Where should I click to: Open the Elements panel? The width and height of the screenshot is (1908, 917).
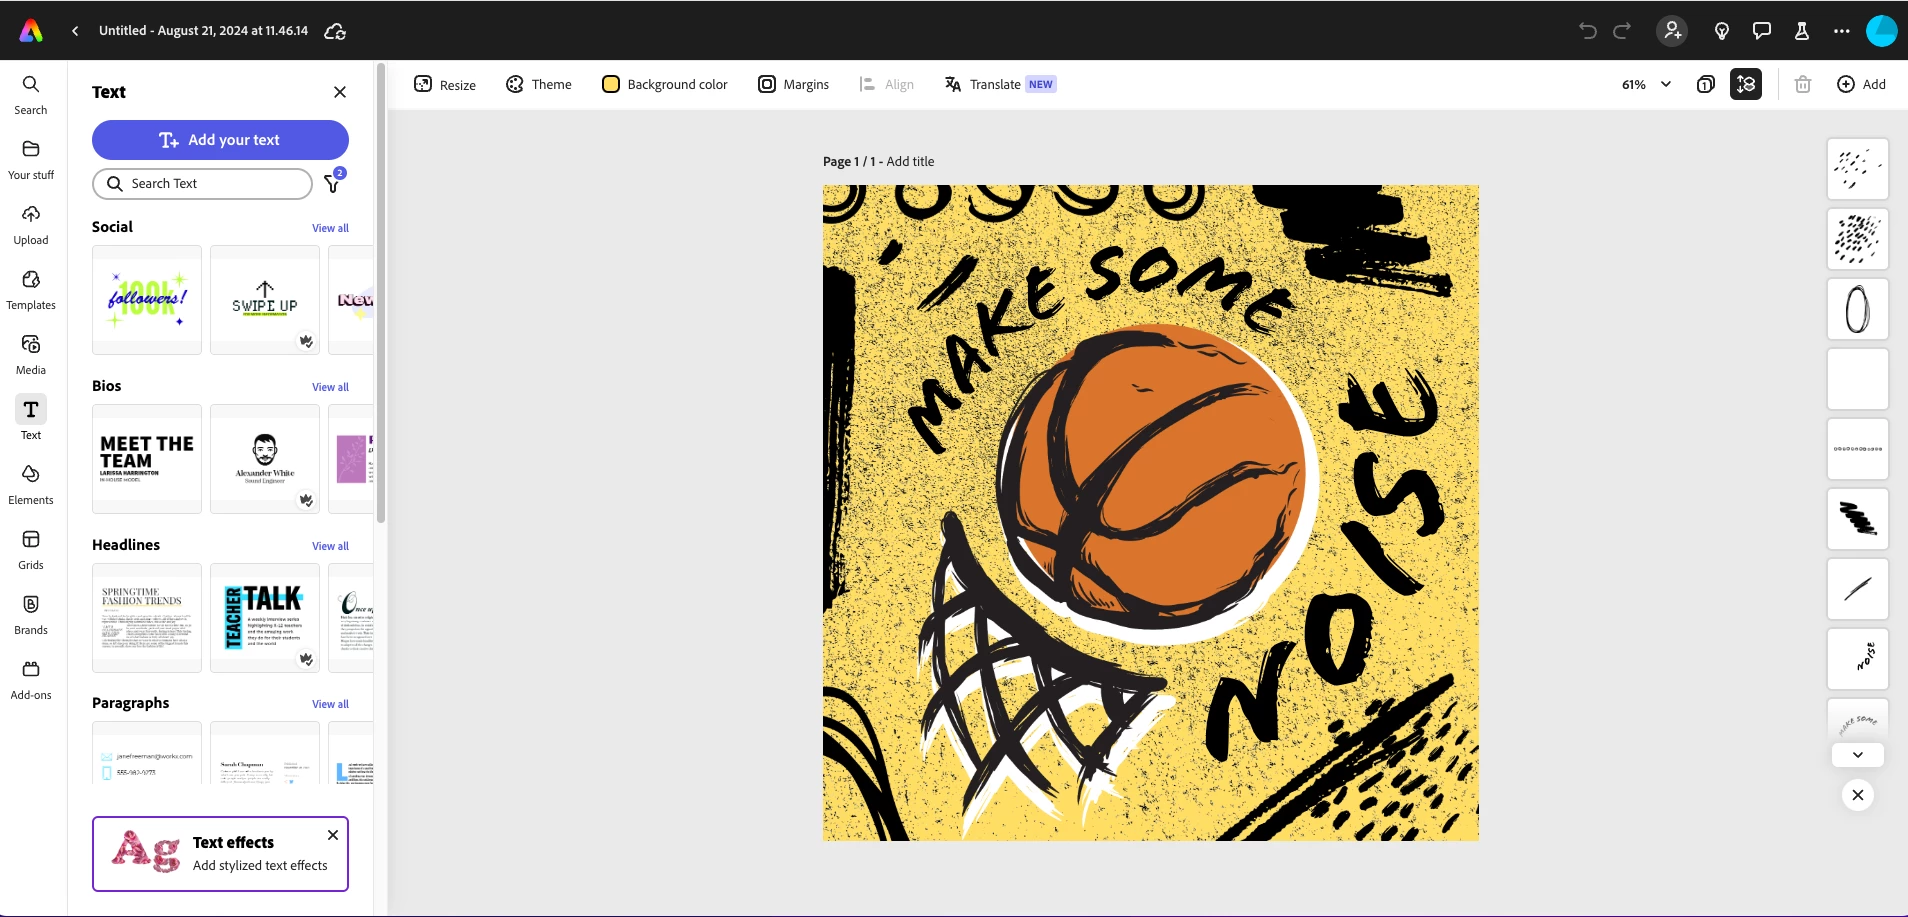pyautogui.click(x=31, y=485)
